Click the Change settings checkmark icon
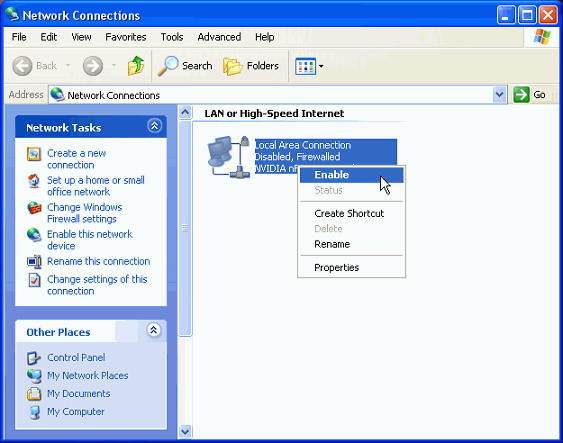The image size is (563, 443). point(34,280)
